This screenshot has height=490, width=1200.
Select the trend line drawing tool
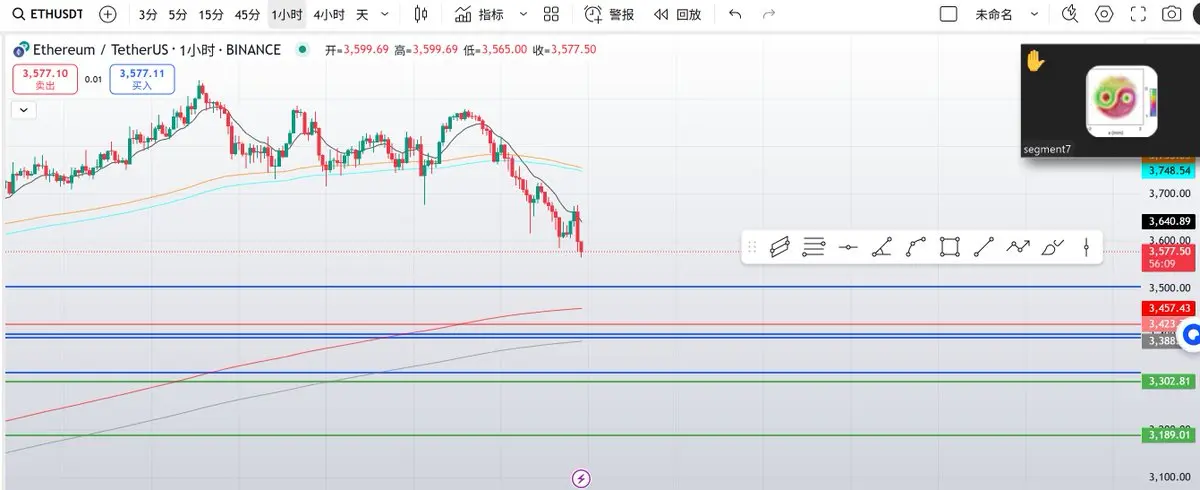(x=984, y=248)
